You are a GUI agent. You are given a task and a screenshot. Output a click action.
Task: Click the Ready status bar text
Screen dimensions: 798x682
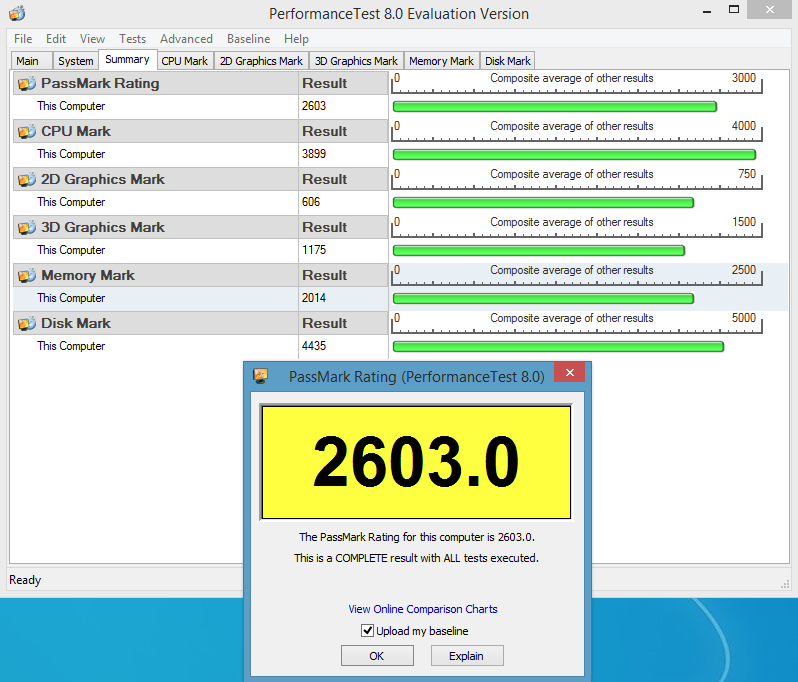point(25,580)
